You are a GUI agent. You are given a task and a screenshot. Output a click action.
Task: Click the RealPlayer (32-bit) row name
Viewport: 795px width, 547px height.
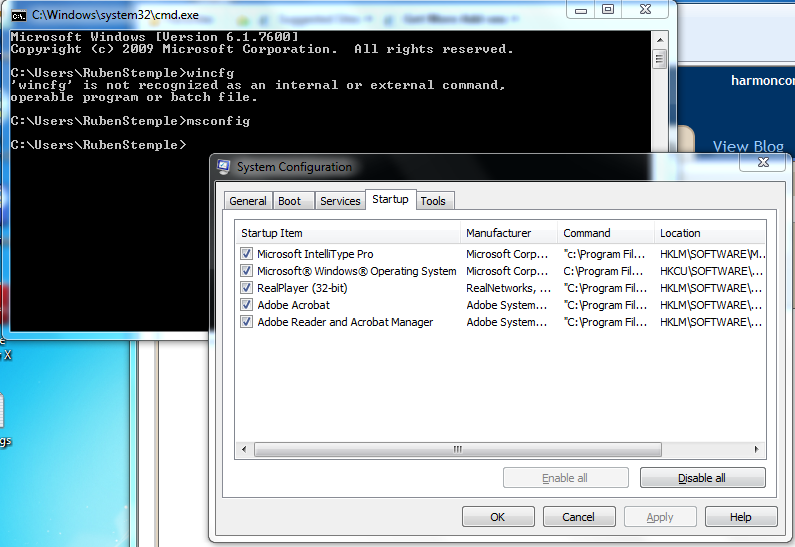[x=302, y=288]
